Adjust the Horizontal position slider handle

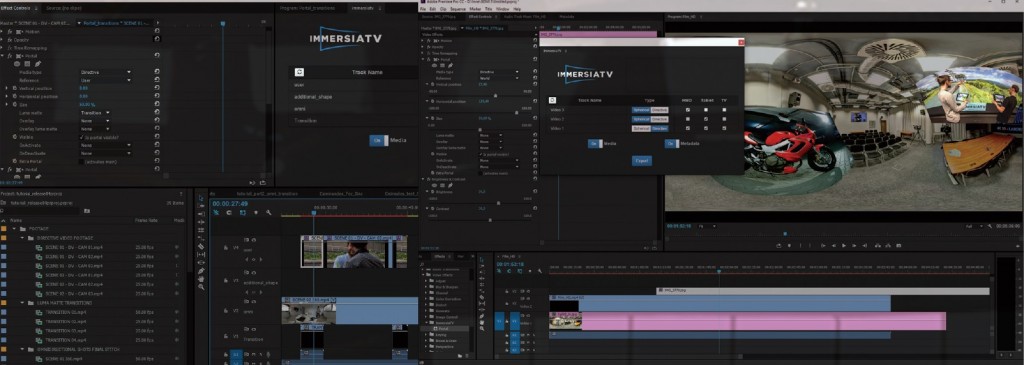pos(517,112)
